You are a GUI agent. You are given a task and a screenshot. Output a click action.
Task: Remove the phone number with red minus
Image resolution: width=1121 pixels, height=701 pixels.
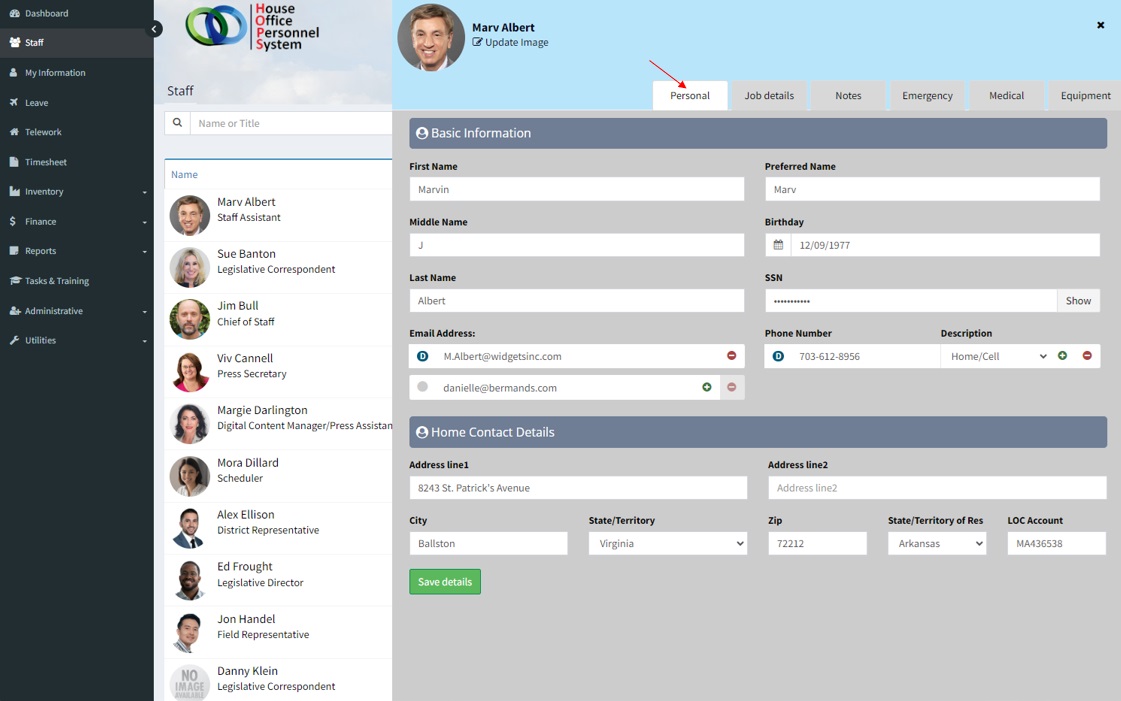[x=1087, y=356]
